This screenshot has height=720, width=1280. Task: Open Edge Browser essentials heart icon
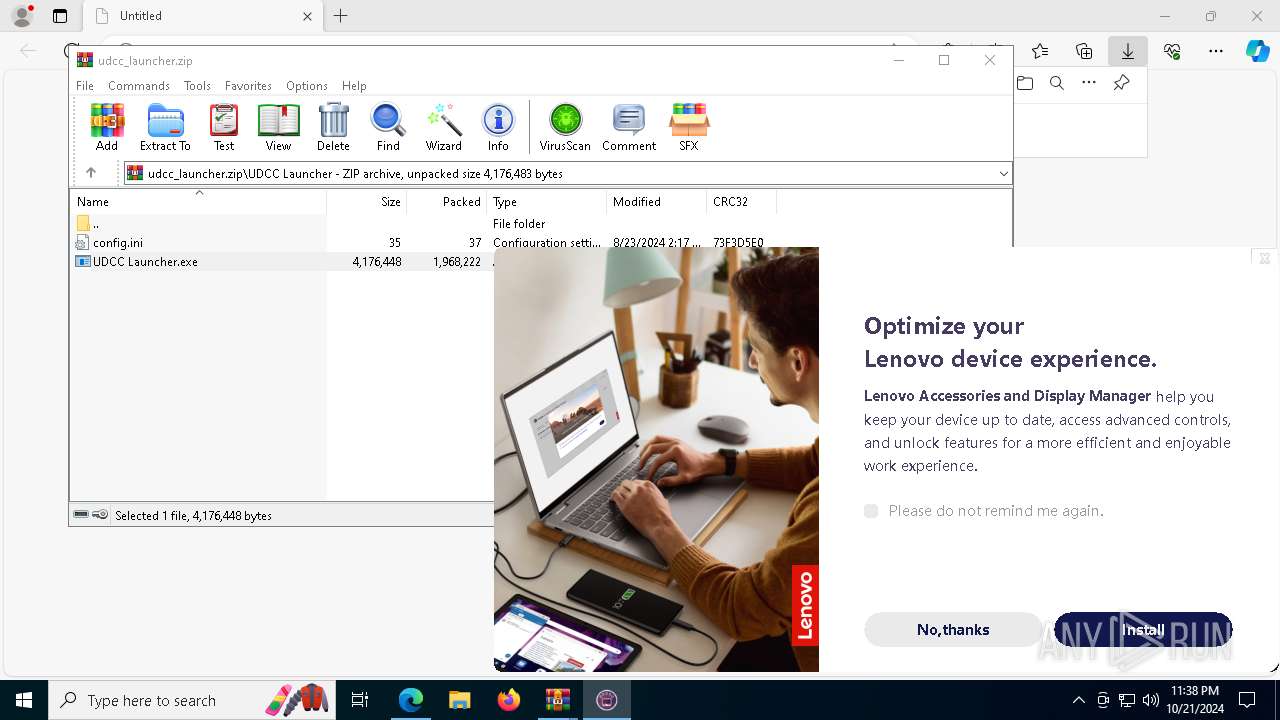click(x=1172, y=51)
